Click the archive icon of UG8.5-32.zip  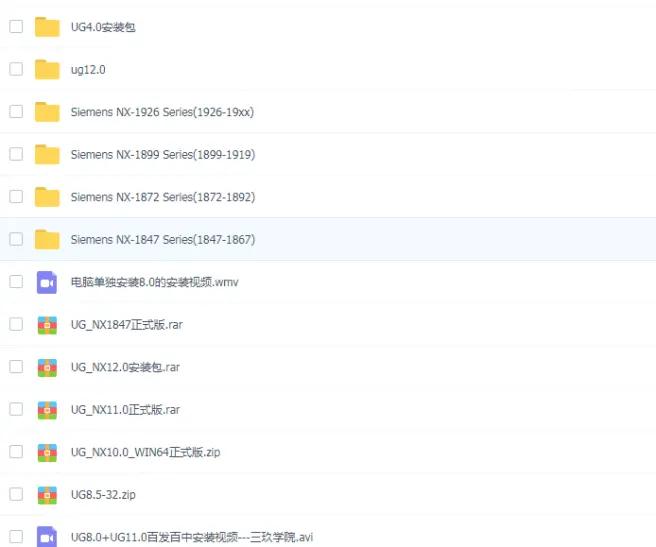(x=47, y=495)
